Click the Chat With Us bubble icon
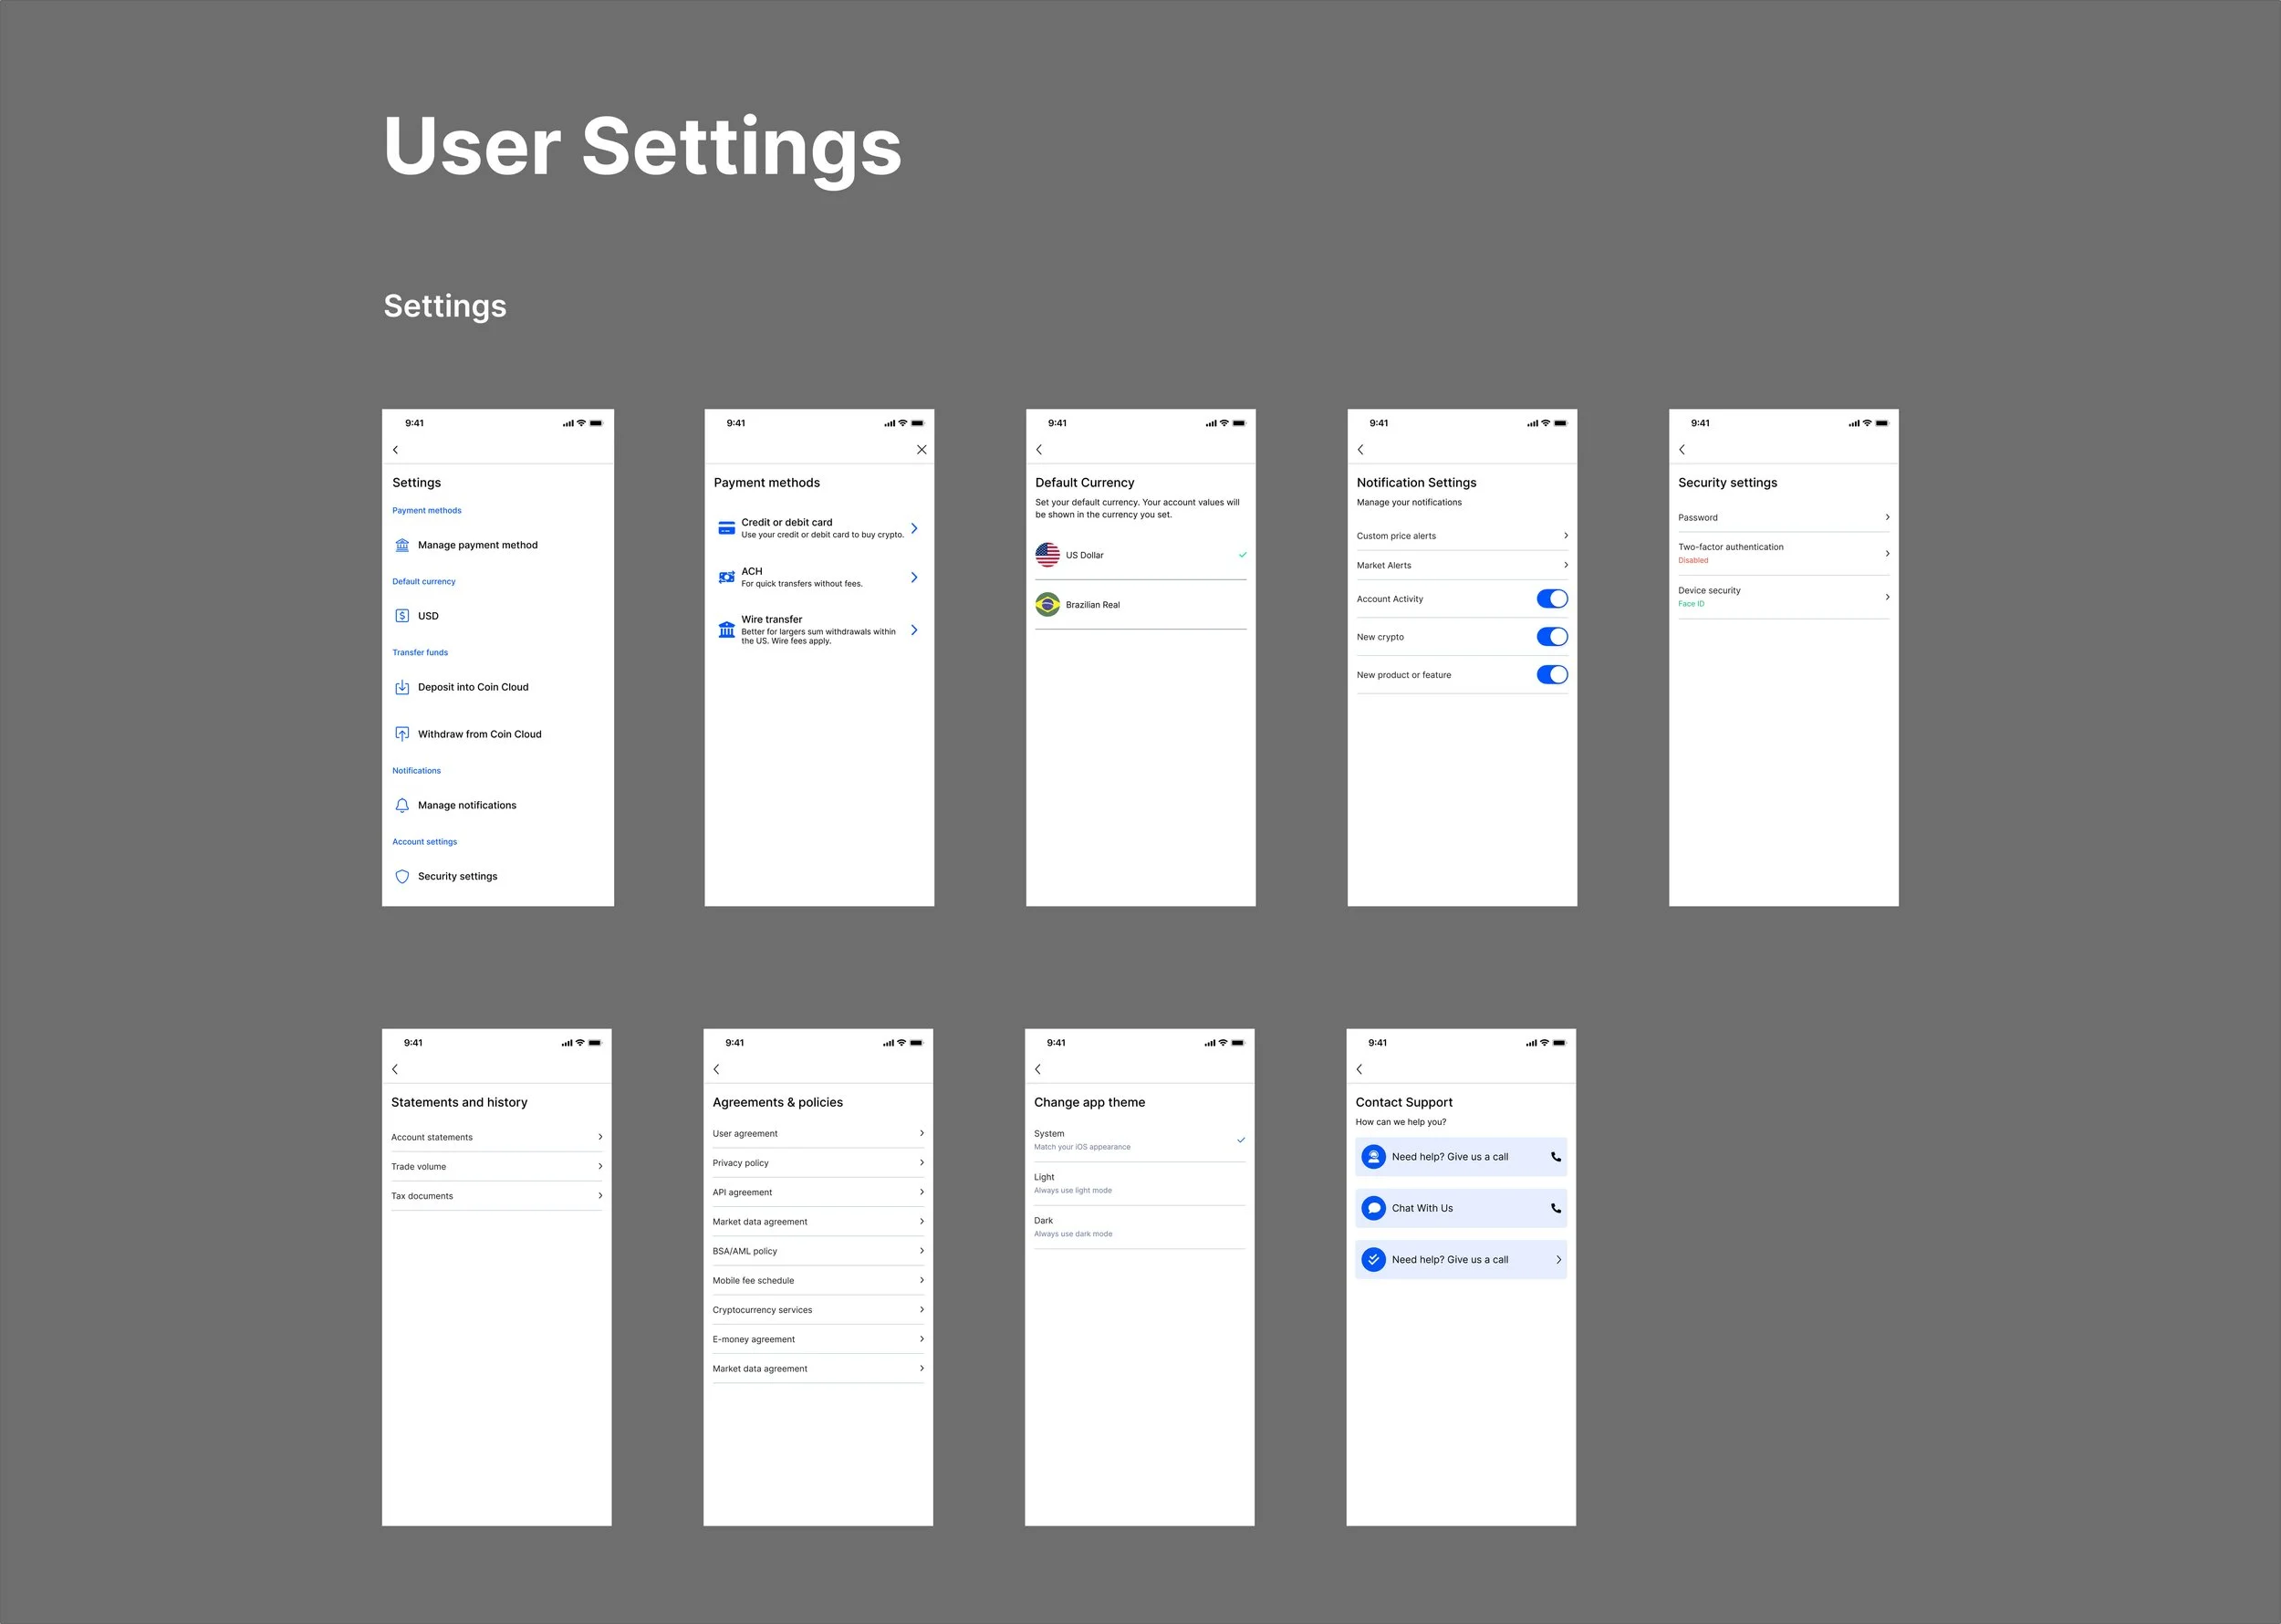 [x=1374, y=1208]
